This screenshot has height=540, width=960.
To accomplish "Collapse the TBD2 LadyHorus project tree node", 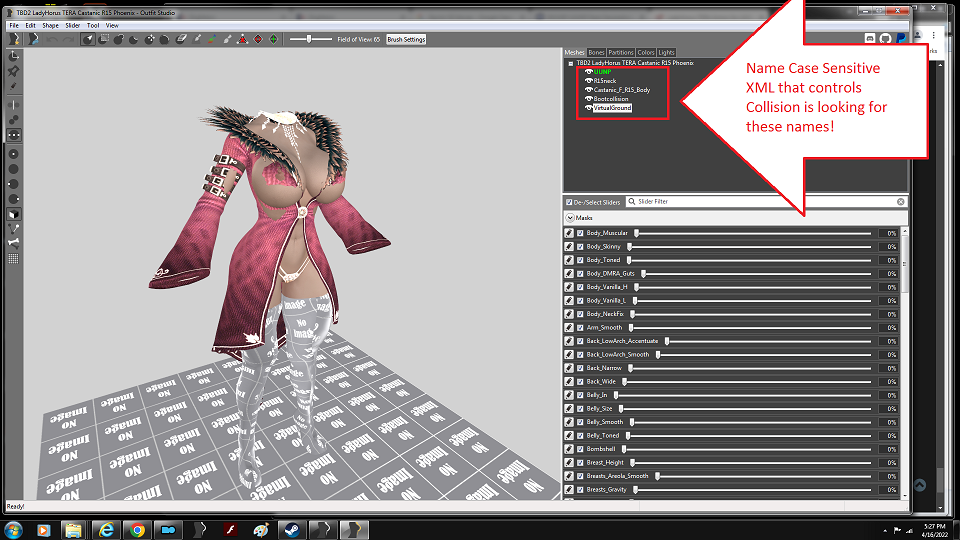I will click(x=571, y=63).
